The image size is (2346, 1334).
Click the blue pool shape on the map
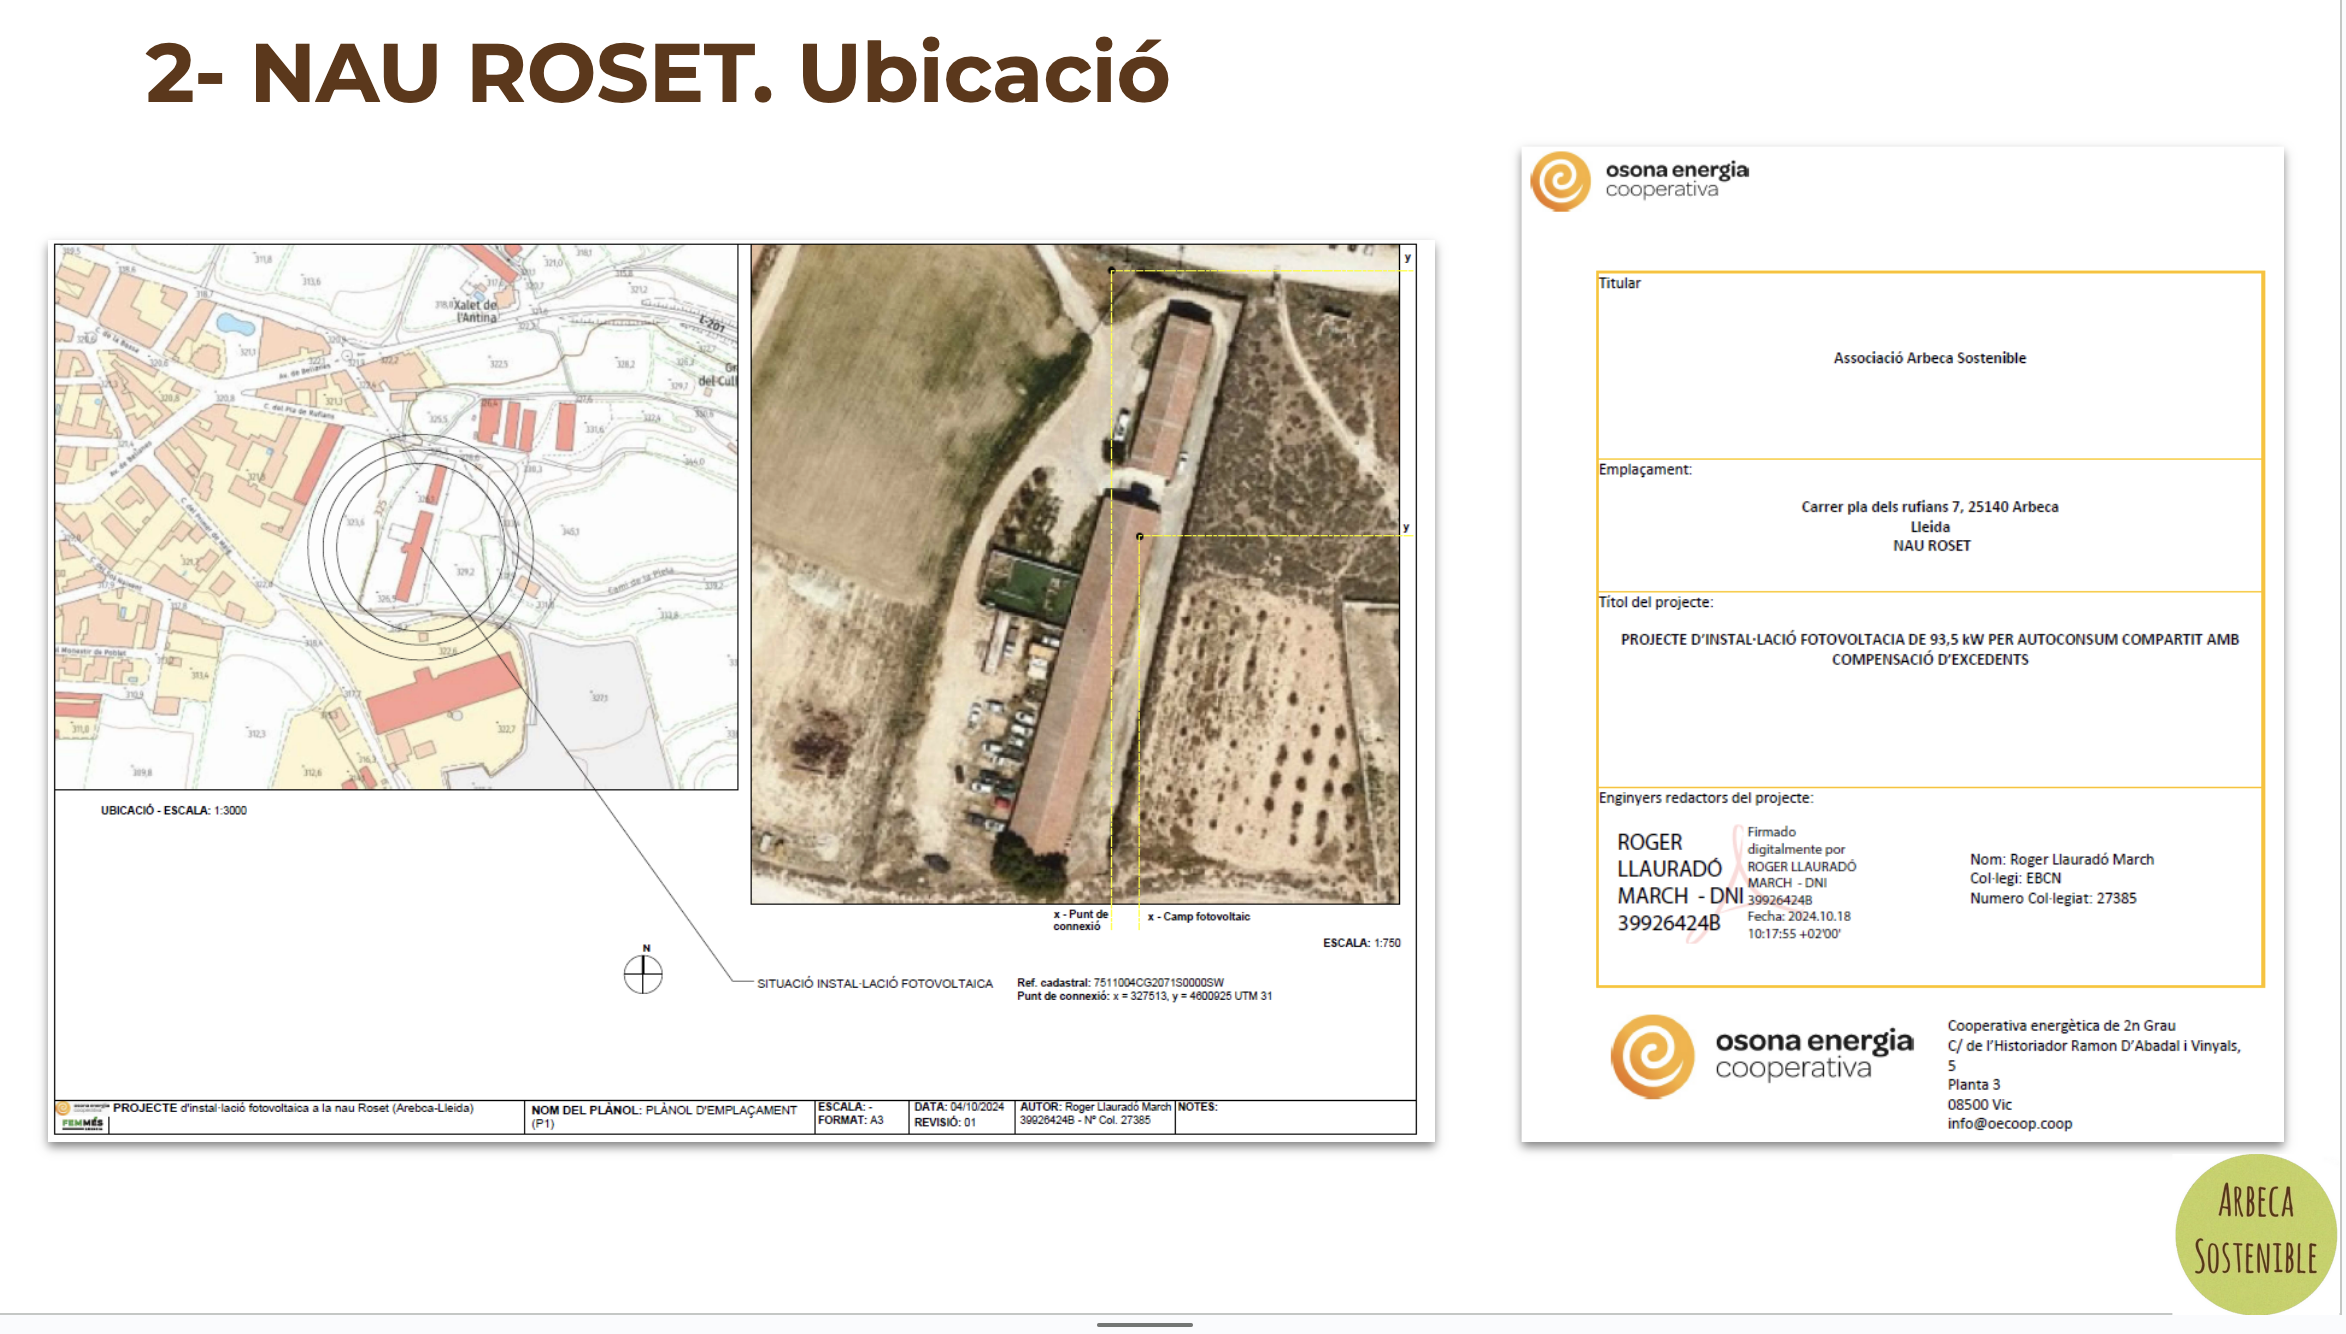[235, 324]
